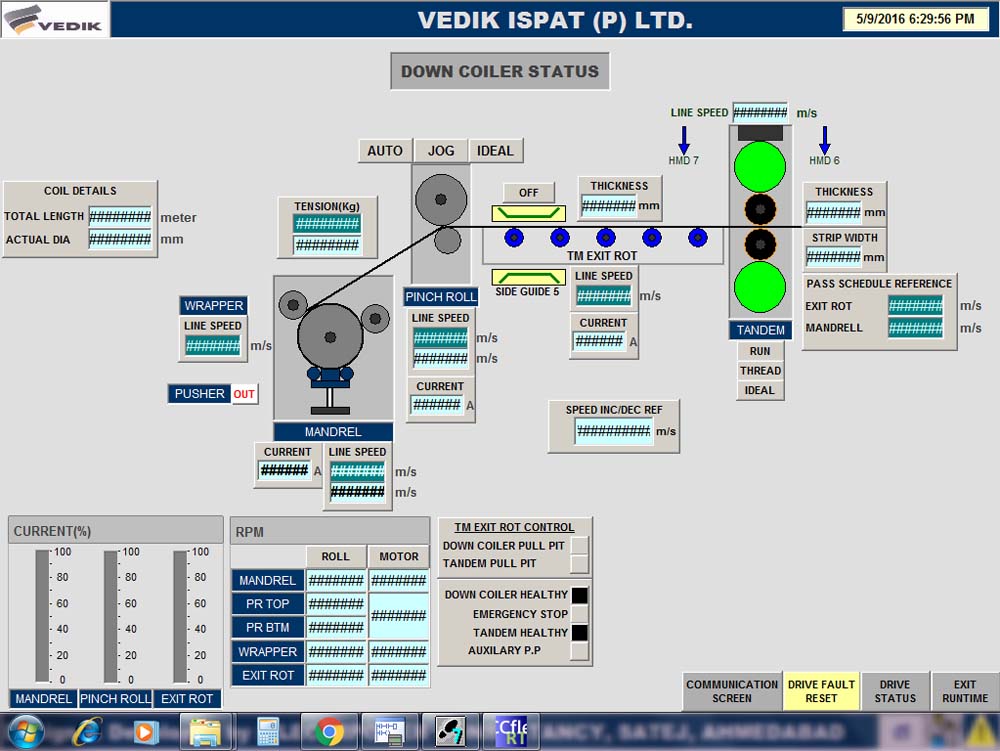The width and height of the screenshot is (1000, 751).
Task: Launch Internet Explorer from the taskbar
Action: 87,731
